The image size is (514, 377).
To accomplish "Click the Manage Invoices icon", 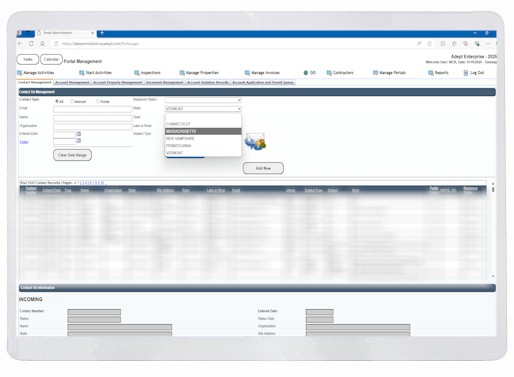I will [247, 73].
